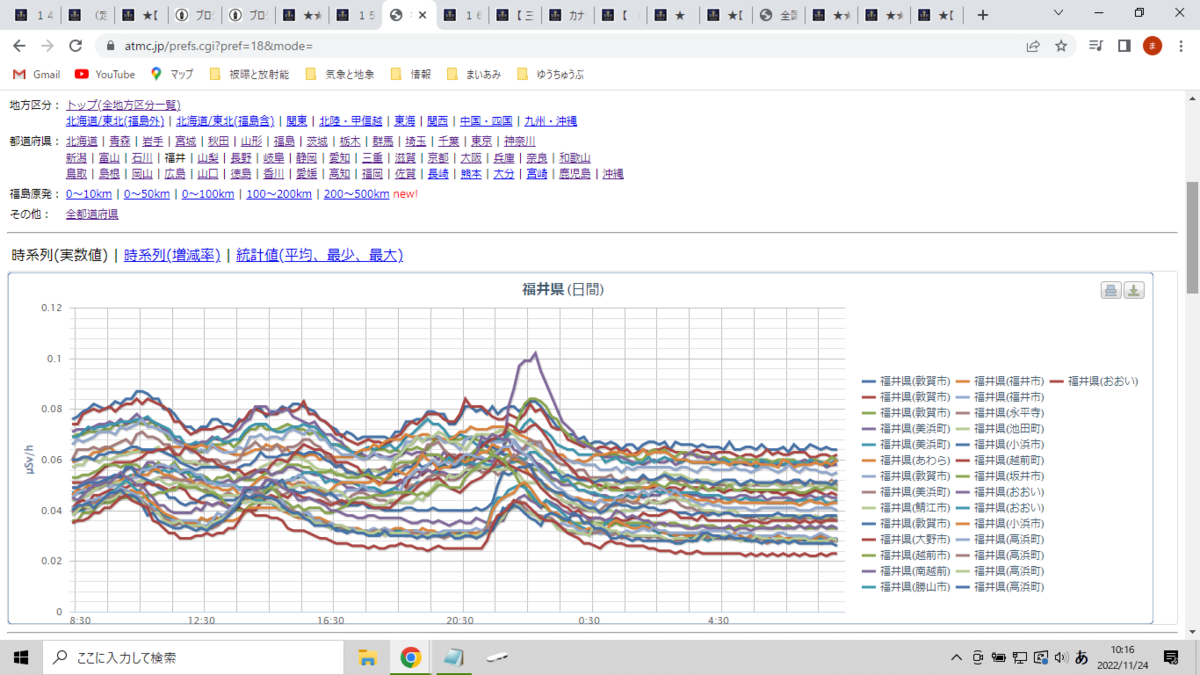This screenshot has width=1200, height=675.
Task: Open the YouTube bookmark
Action: [x=105, y=74]
